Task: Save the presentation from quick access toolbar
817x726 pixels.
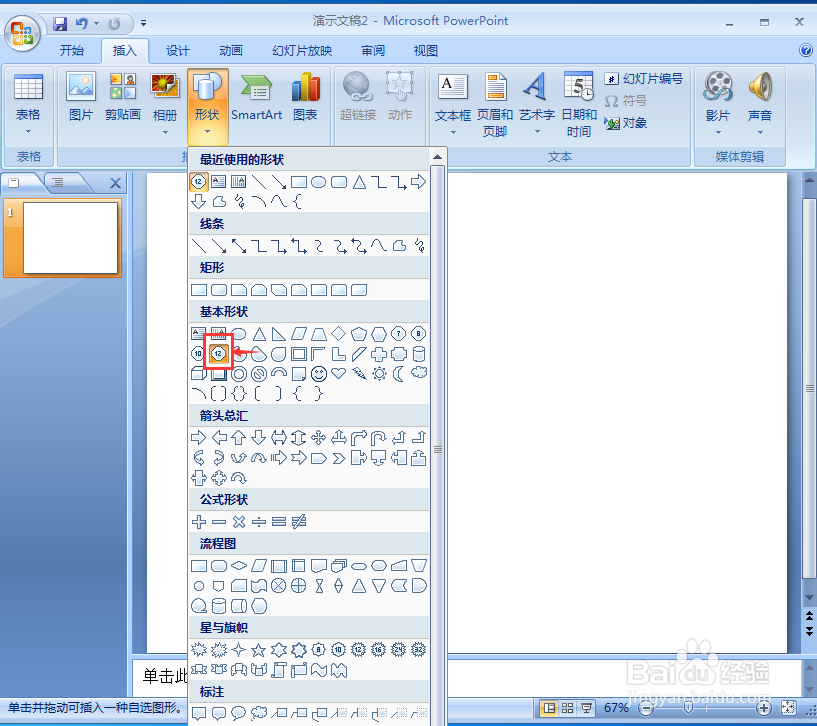Action: tap(60, 23)
